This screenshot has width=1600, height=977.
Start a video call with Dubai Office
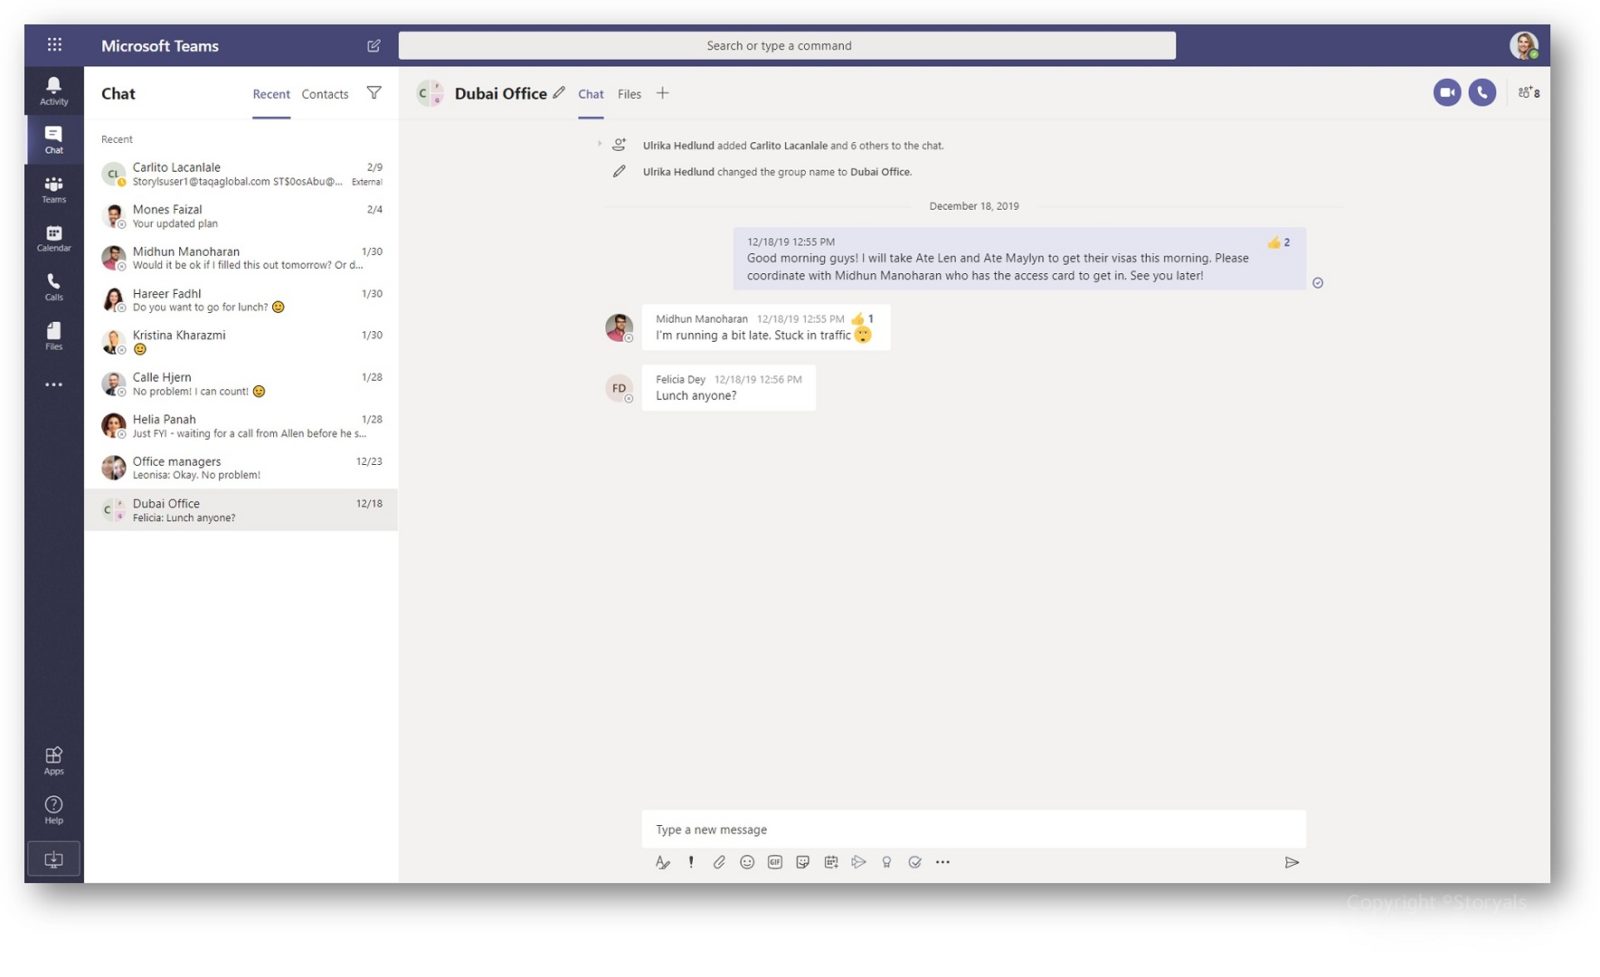tap(1447, 92)
